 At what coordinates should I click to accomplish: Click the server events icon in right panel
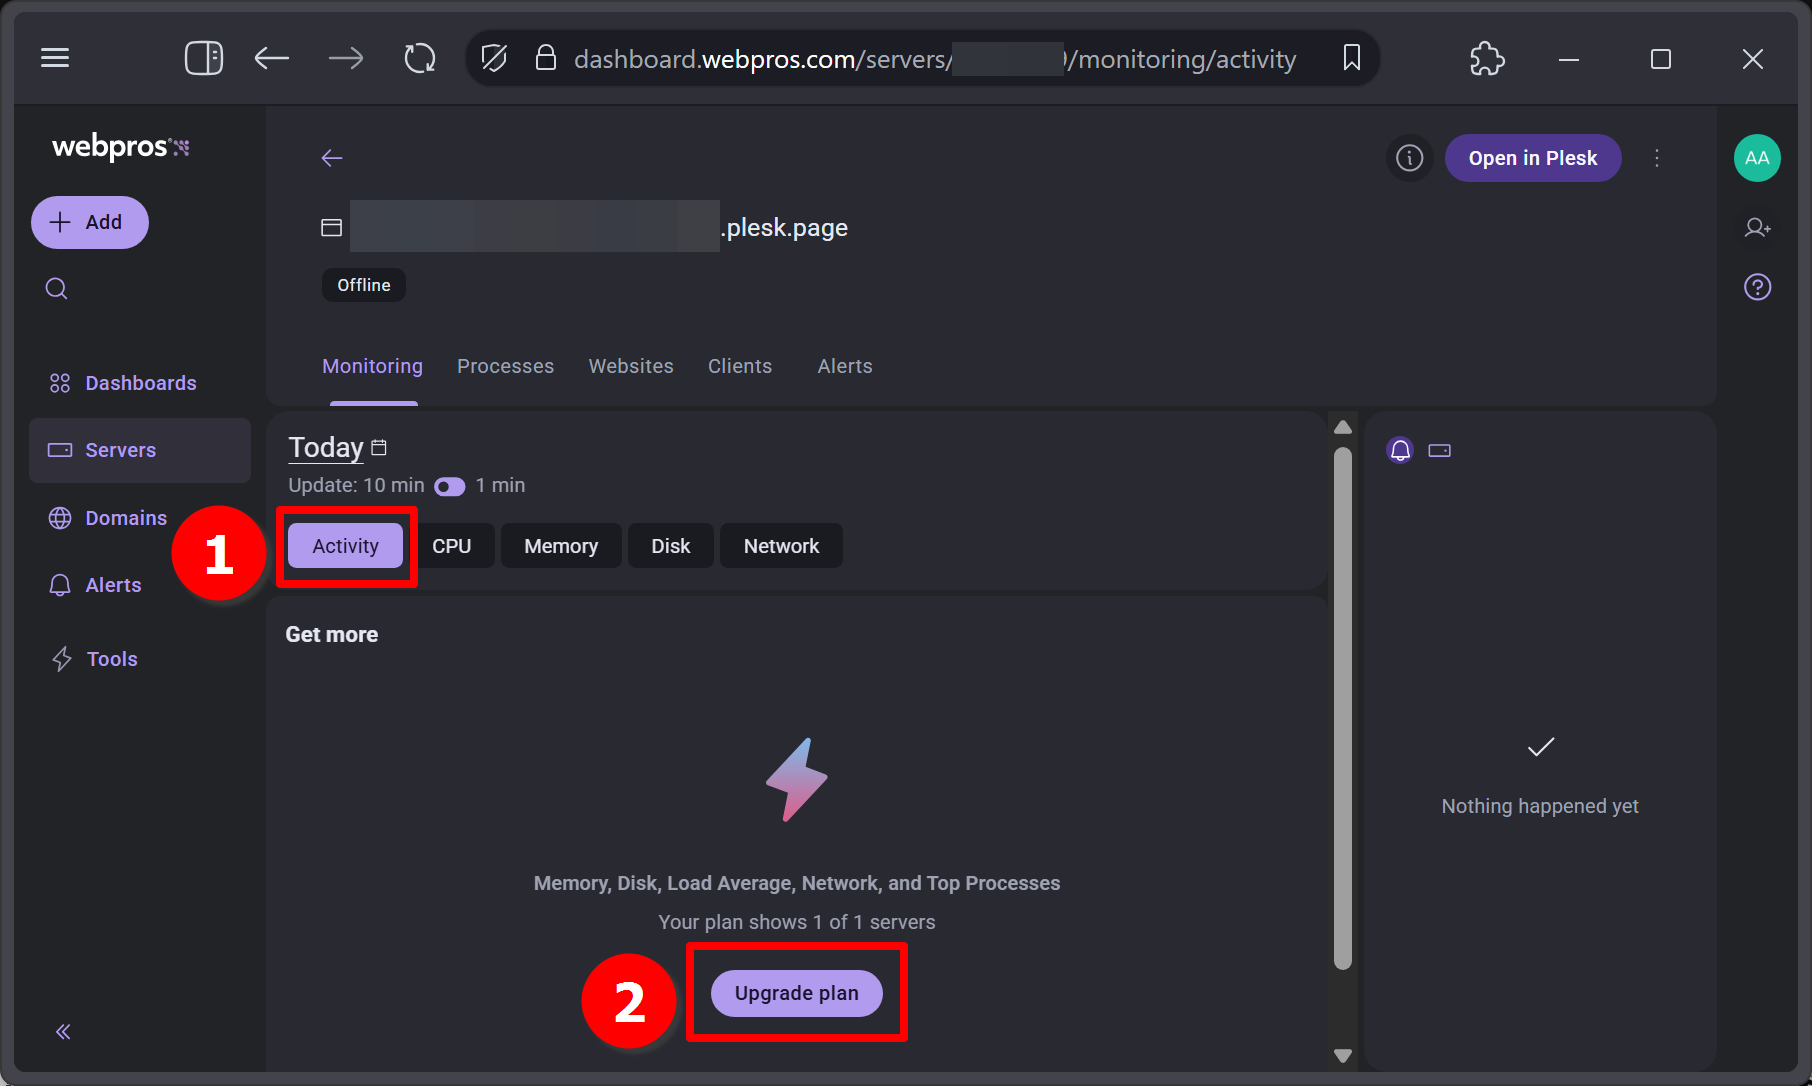pos(1440,450)
